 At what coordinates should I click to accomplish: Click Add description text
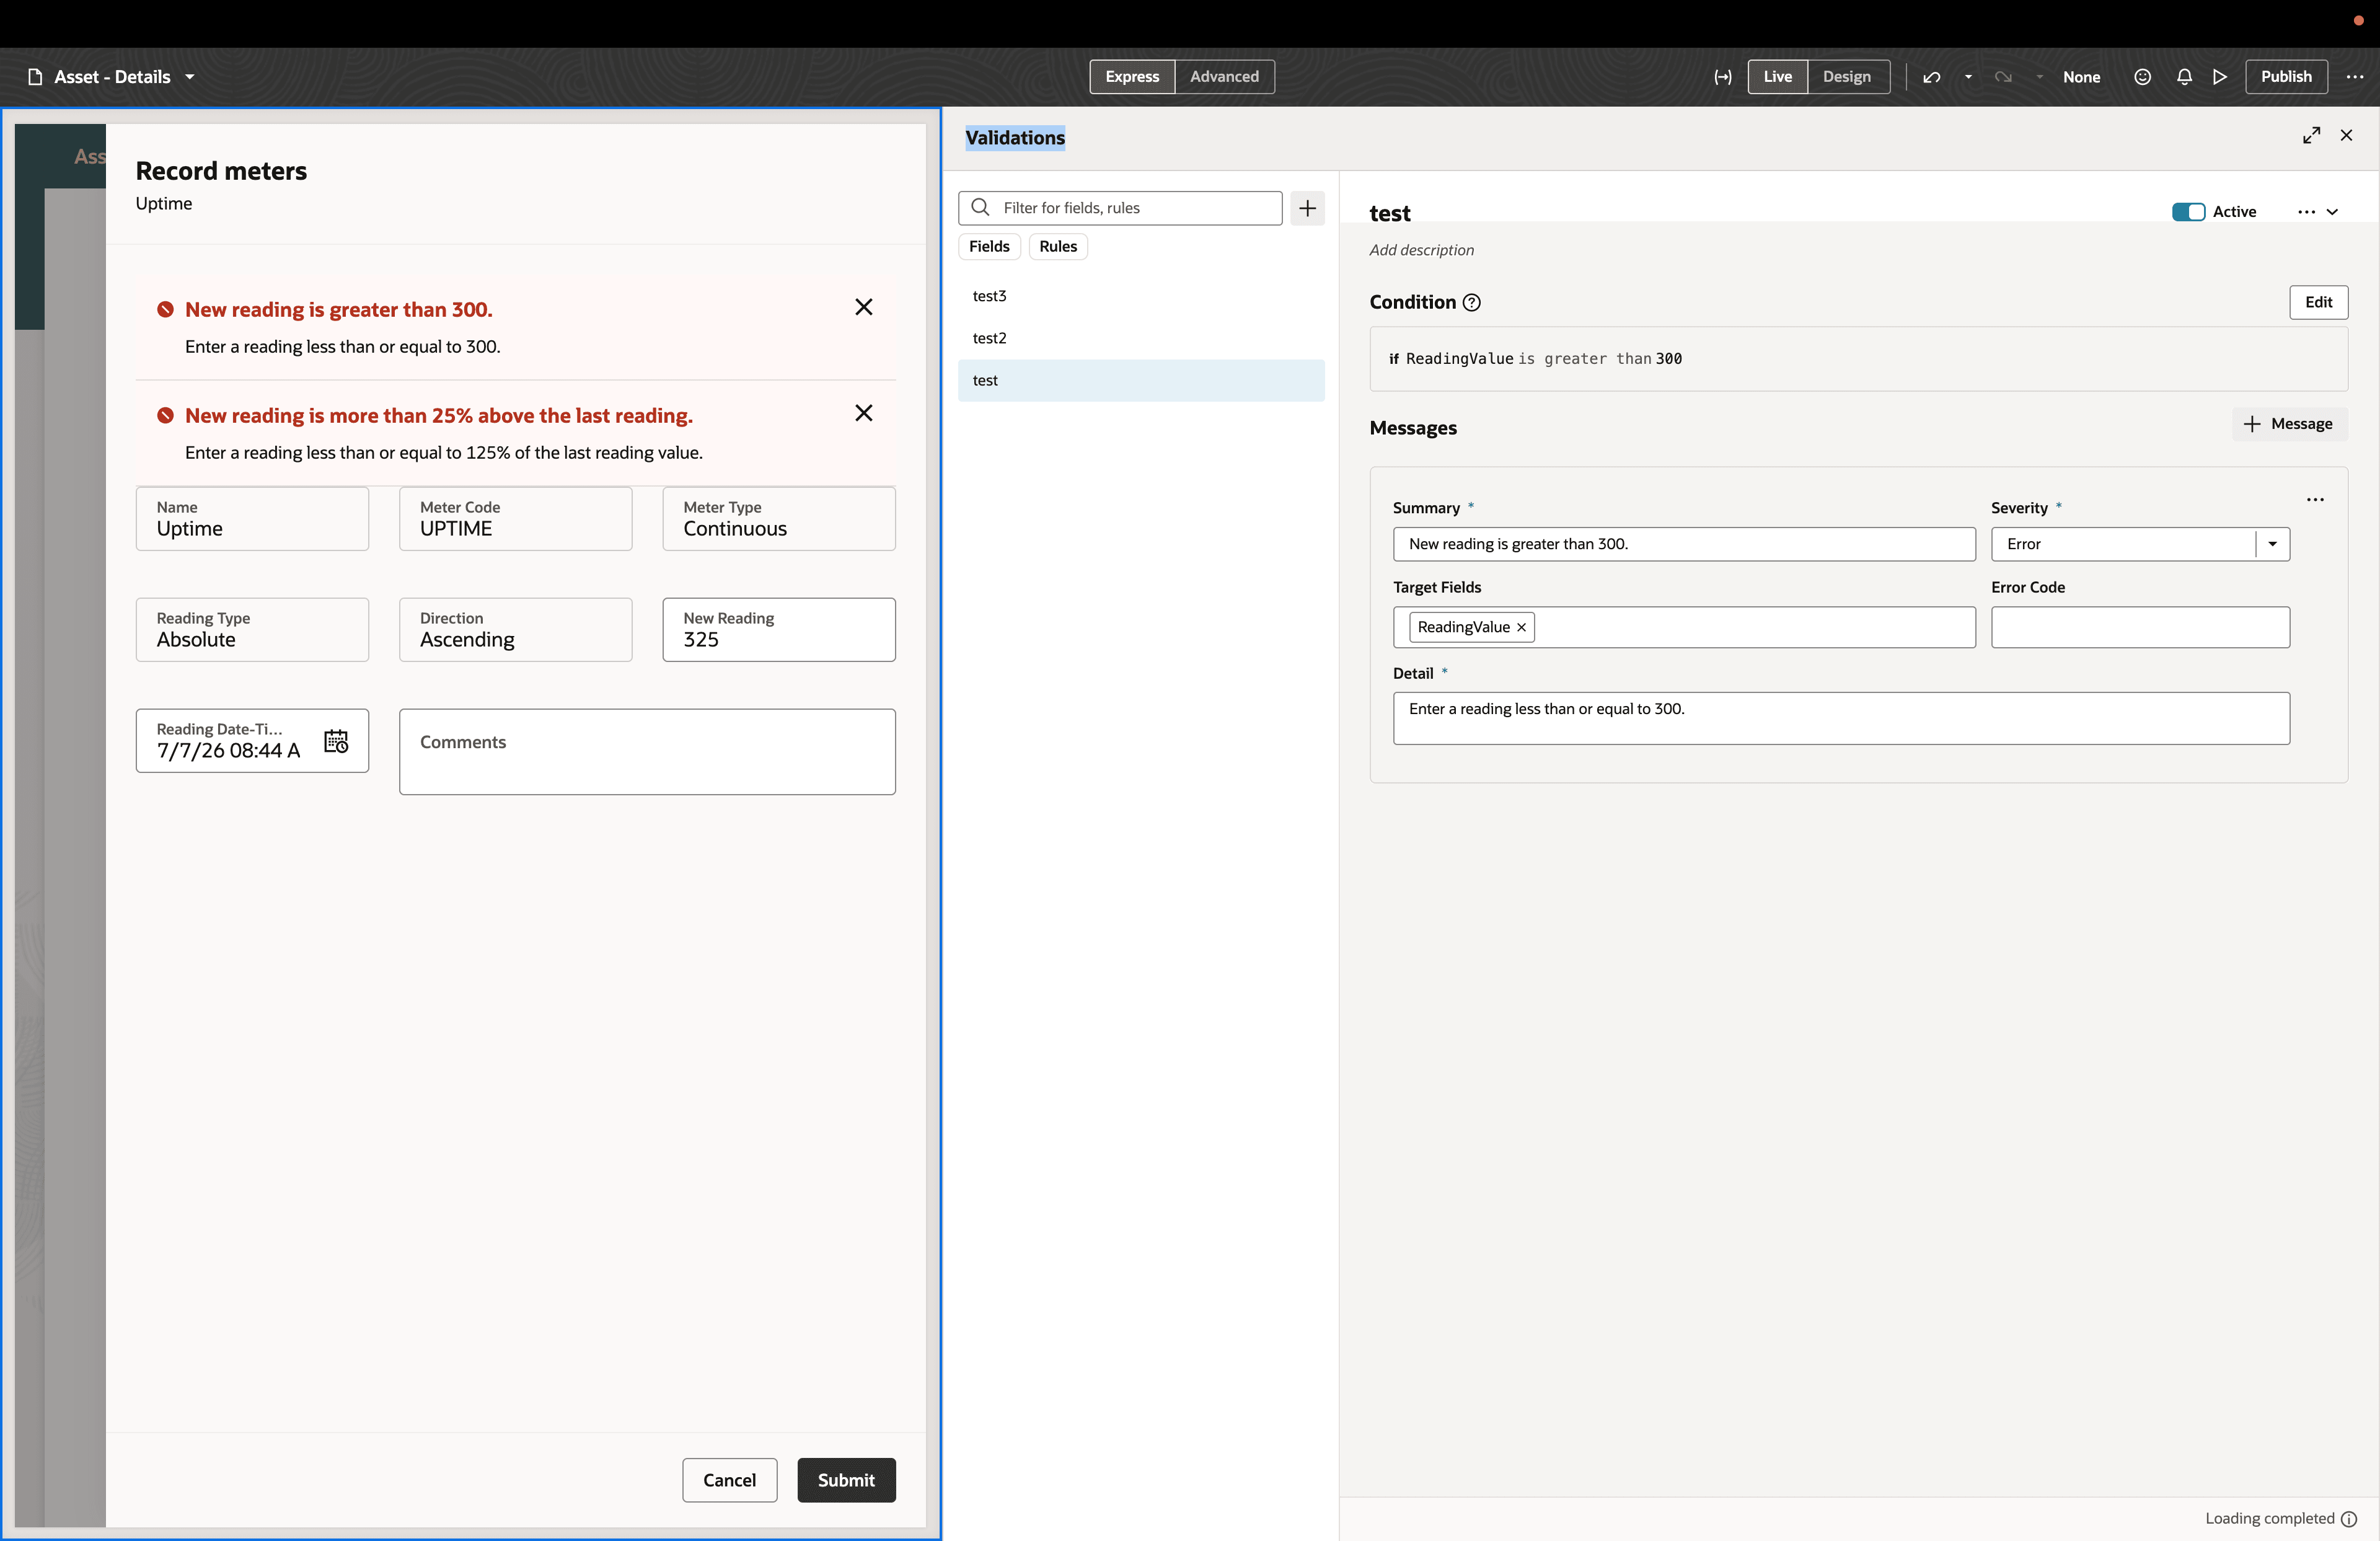(1421, 250)
